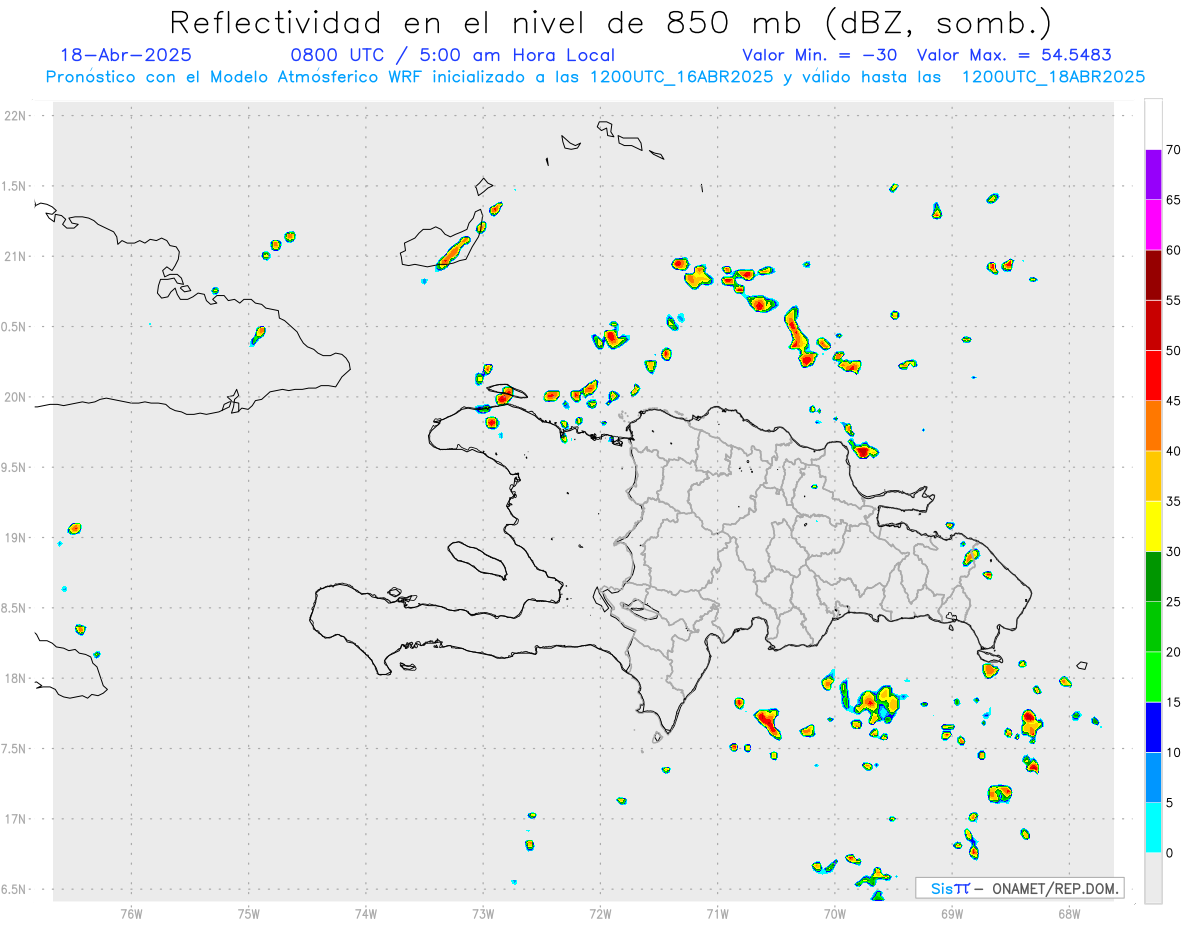
Task: Click the gray below-zero legend band
Action: point(1153,878)
